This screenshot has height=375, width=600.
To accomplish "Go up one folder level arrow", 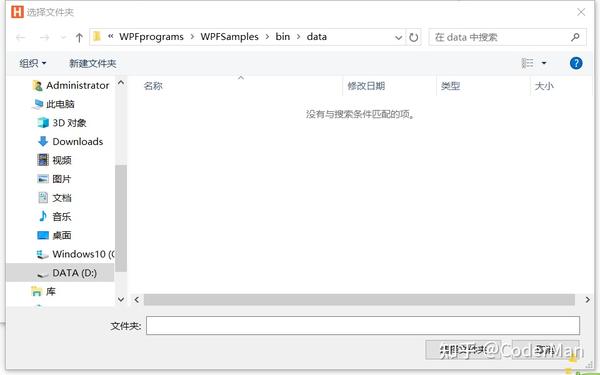I will click(x=79, y=38).
